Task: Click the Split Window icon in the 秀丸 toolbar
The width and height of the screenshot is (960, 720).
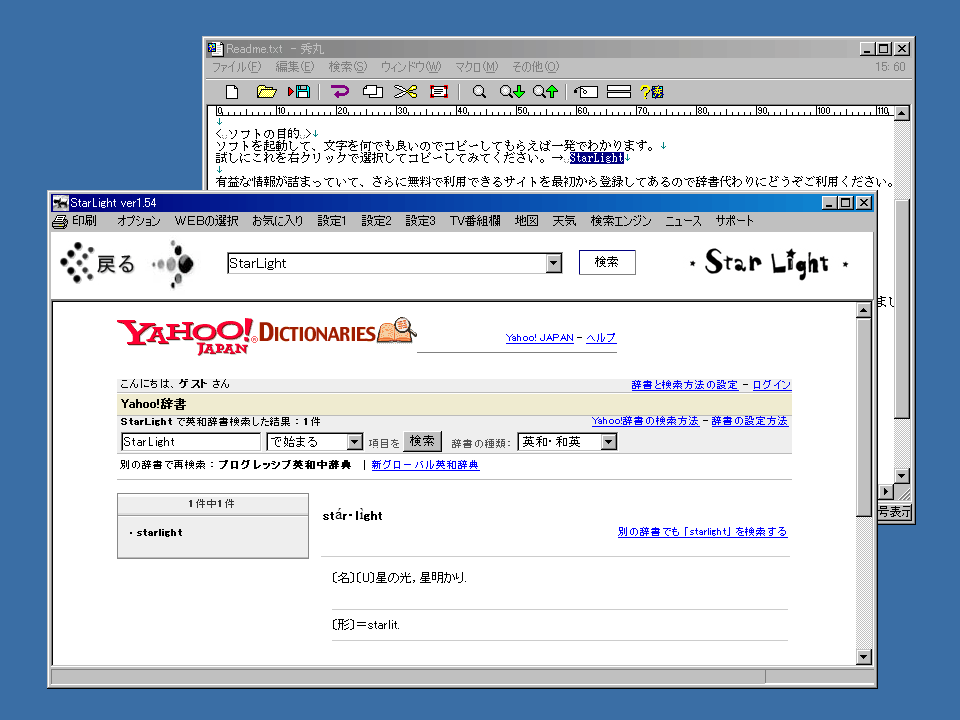Action: (x=619, y=92)
